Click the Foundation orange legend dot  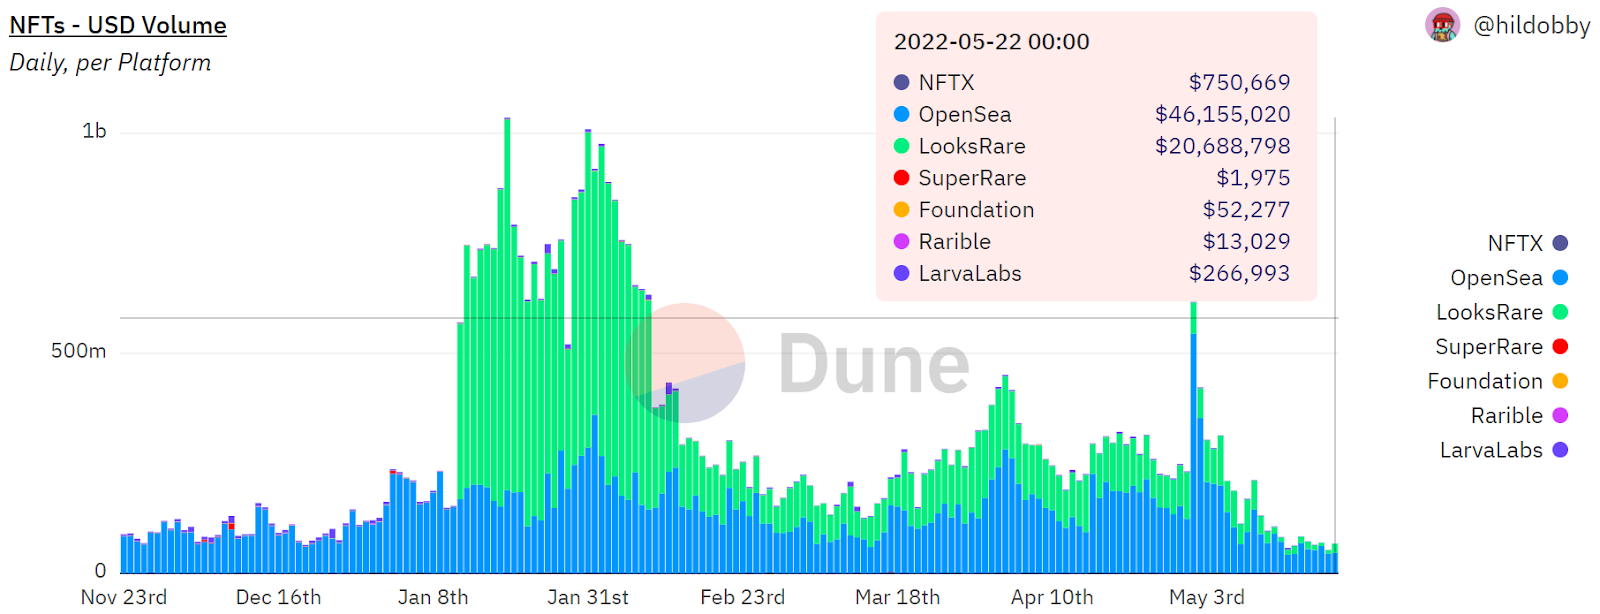tap(1560, 381)
